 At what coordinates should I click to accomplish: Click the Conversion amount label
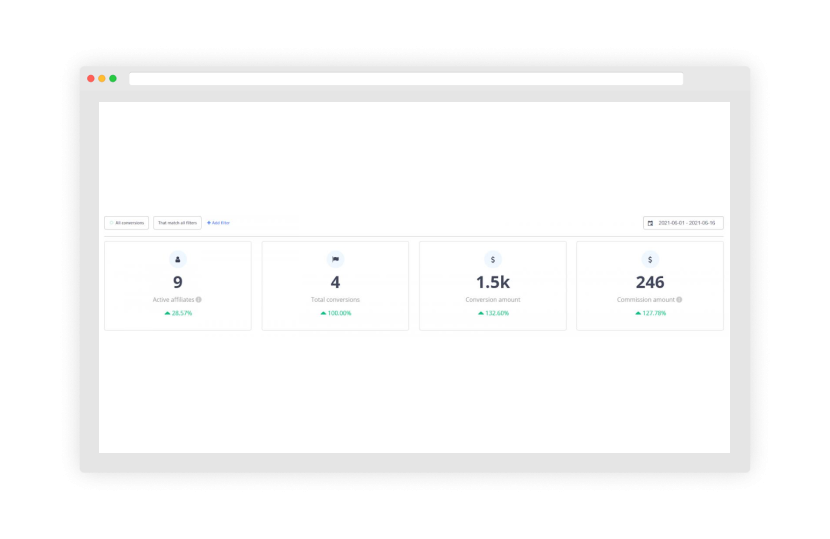493,299
